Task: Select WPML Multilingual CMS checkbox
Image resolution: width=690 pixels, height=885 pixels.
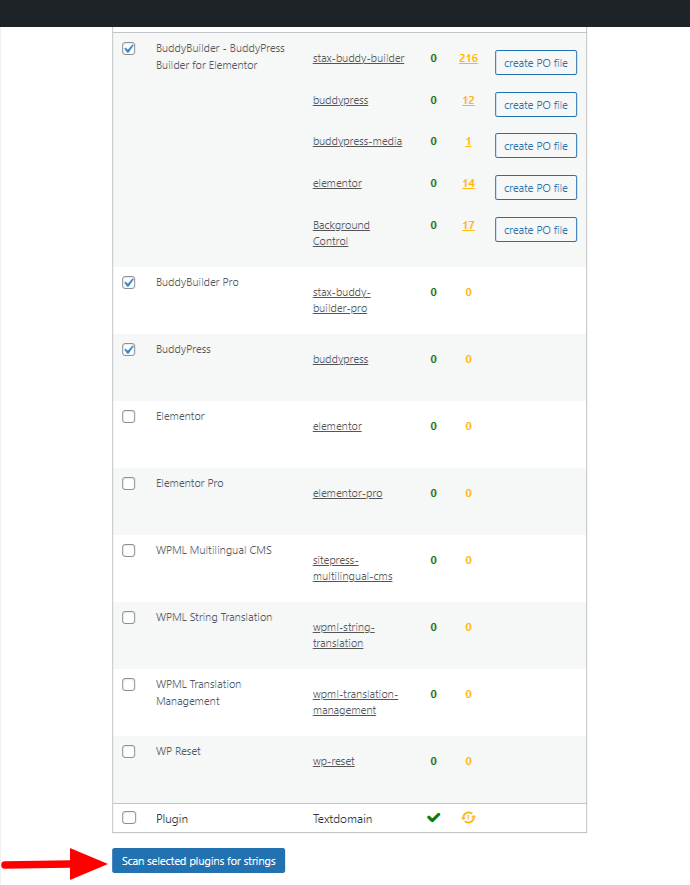Action: [129, 550]
